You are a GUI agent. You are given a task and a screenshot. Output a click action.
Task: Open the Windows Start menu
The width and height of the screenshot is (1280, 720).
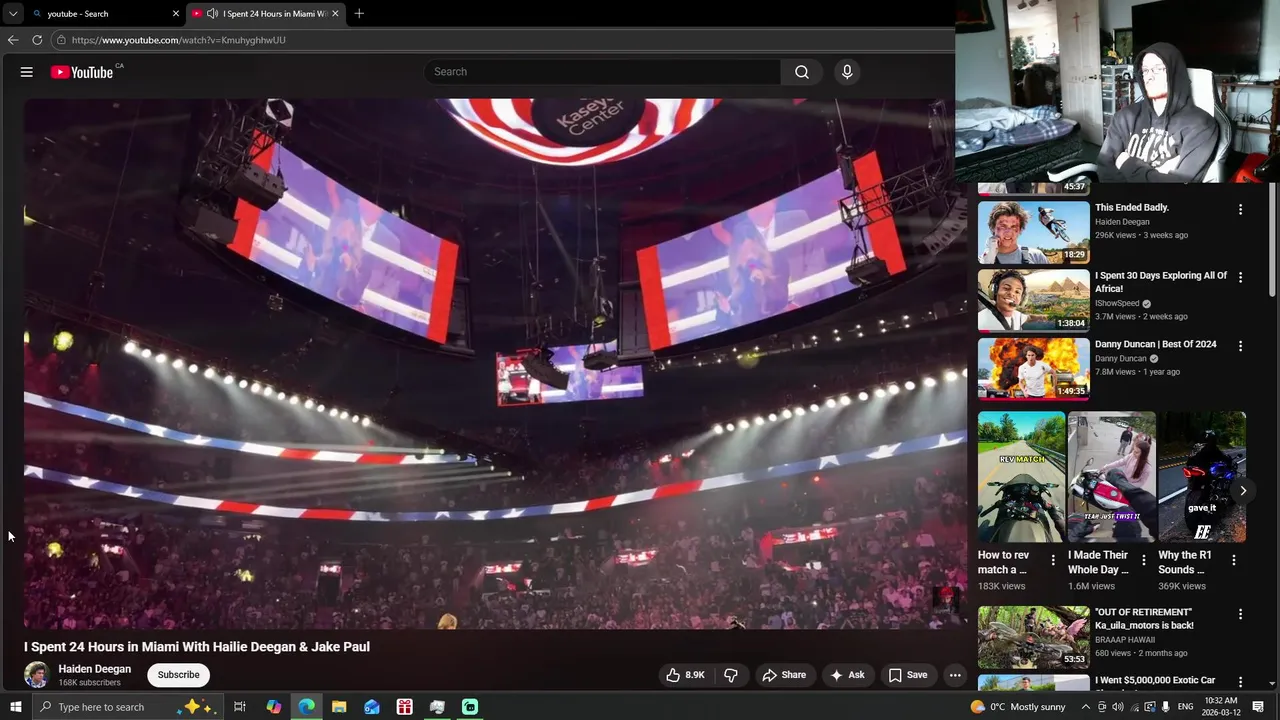[15, 707]
